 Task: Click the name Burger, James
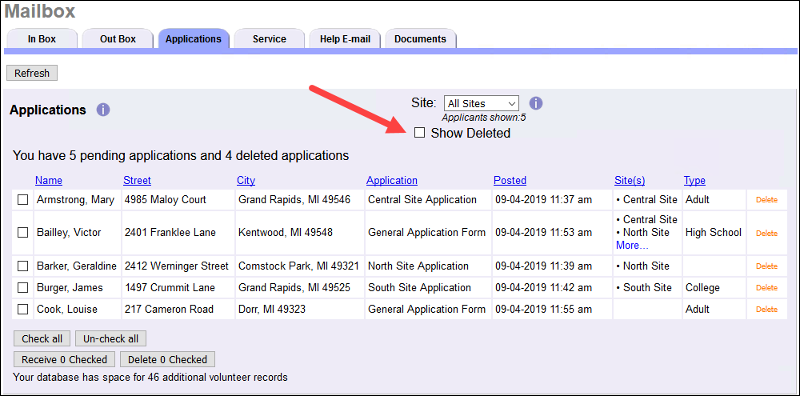69,287
